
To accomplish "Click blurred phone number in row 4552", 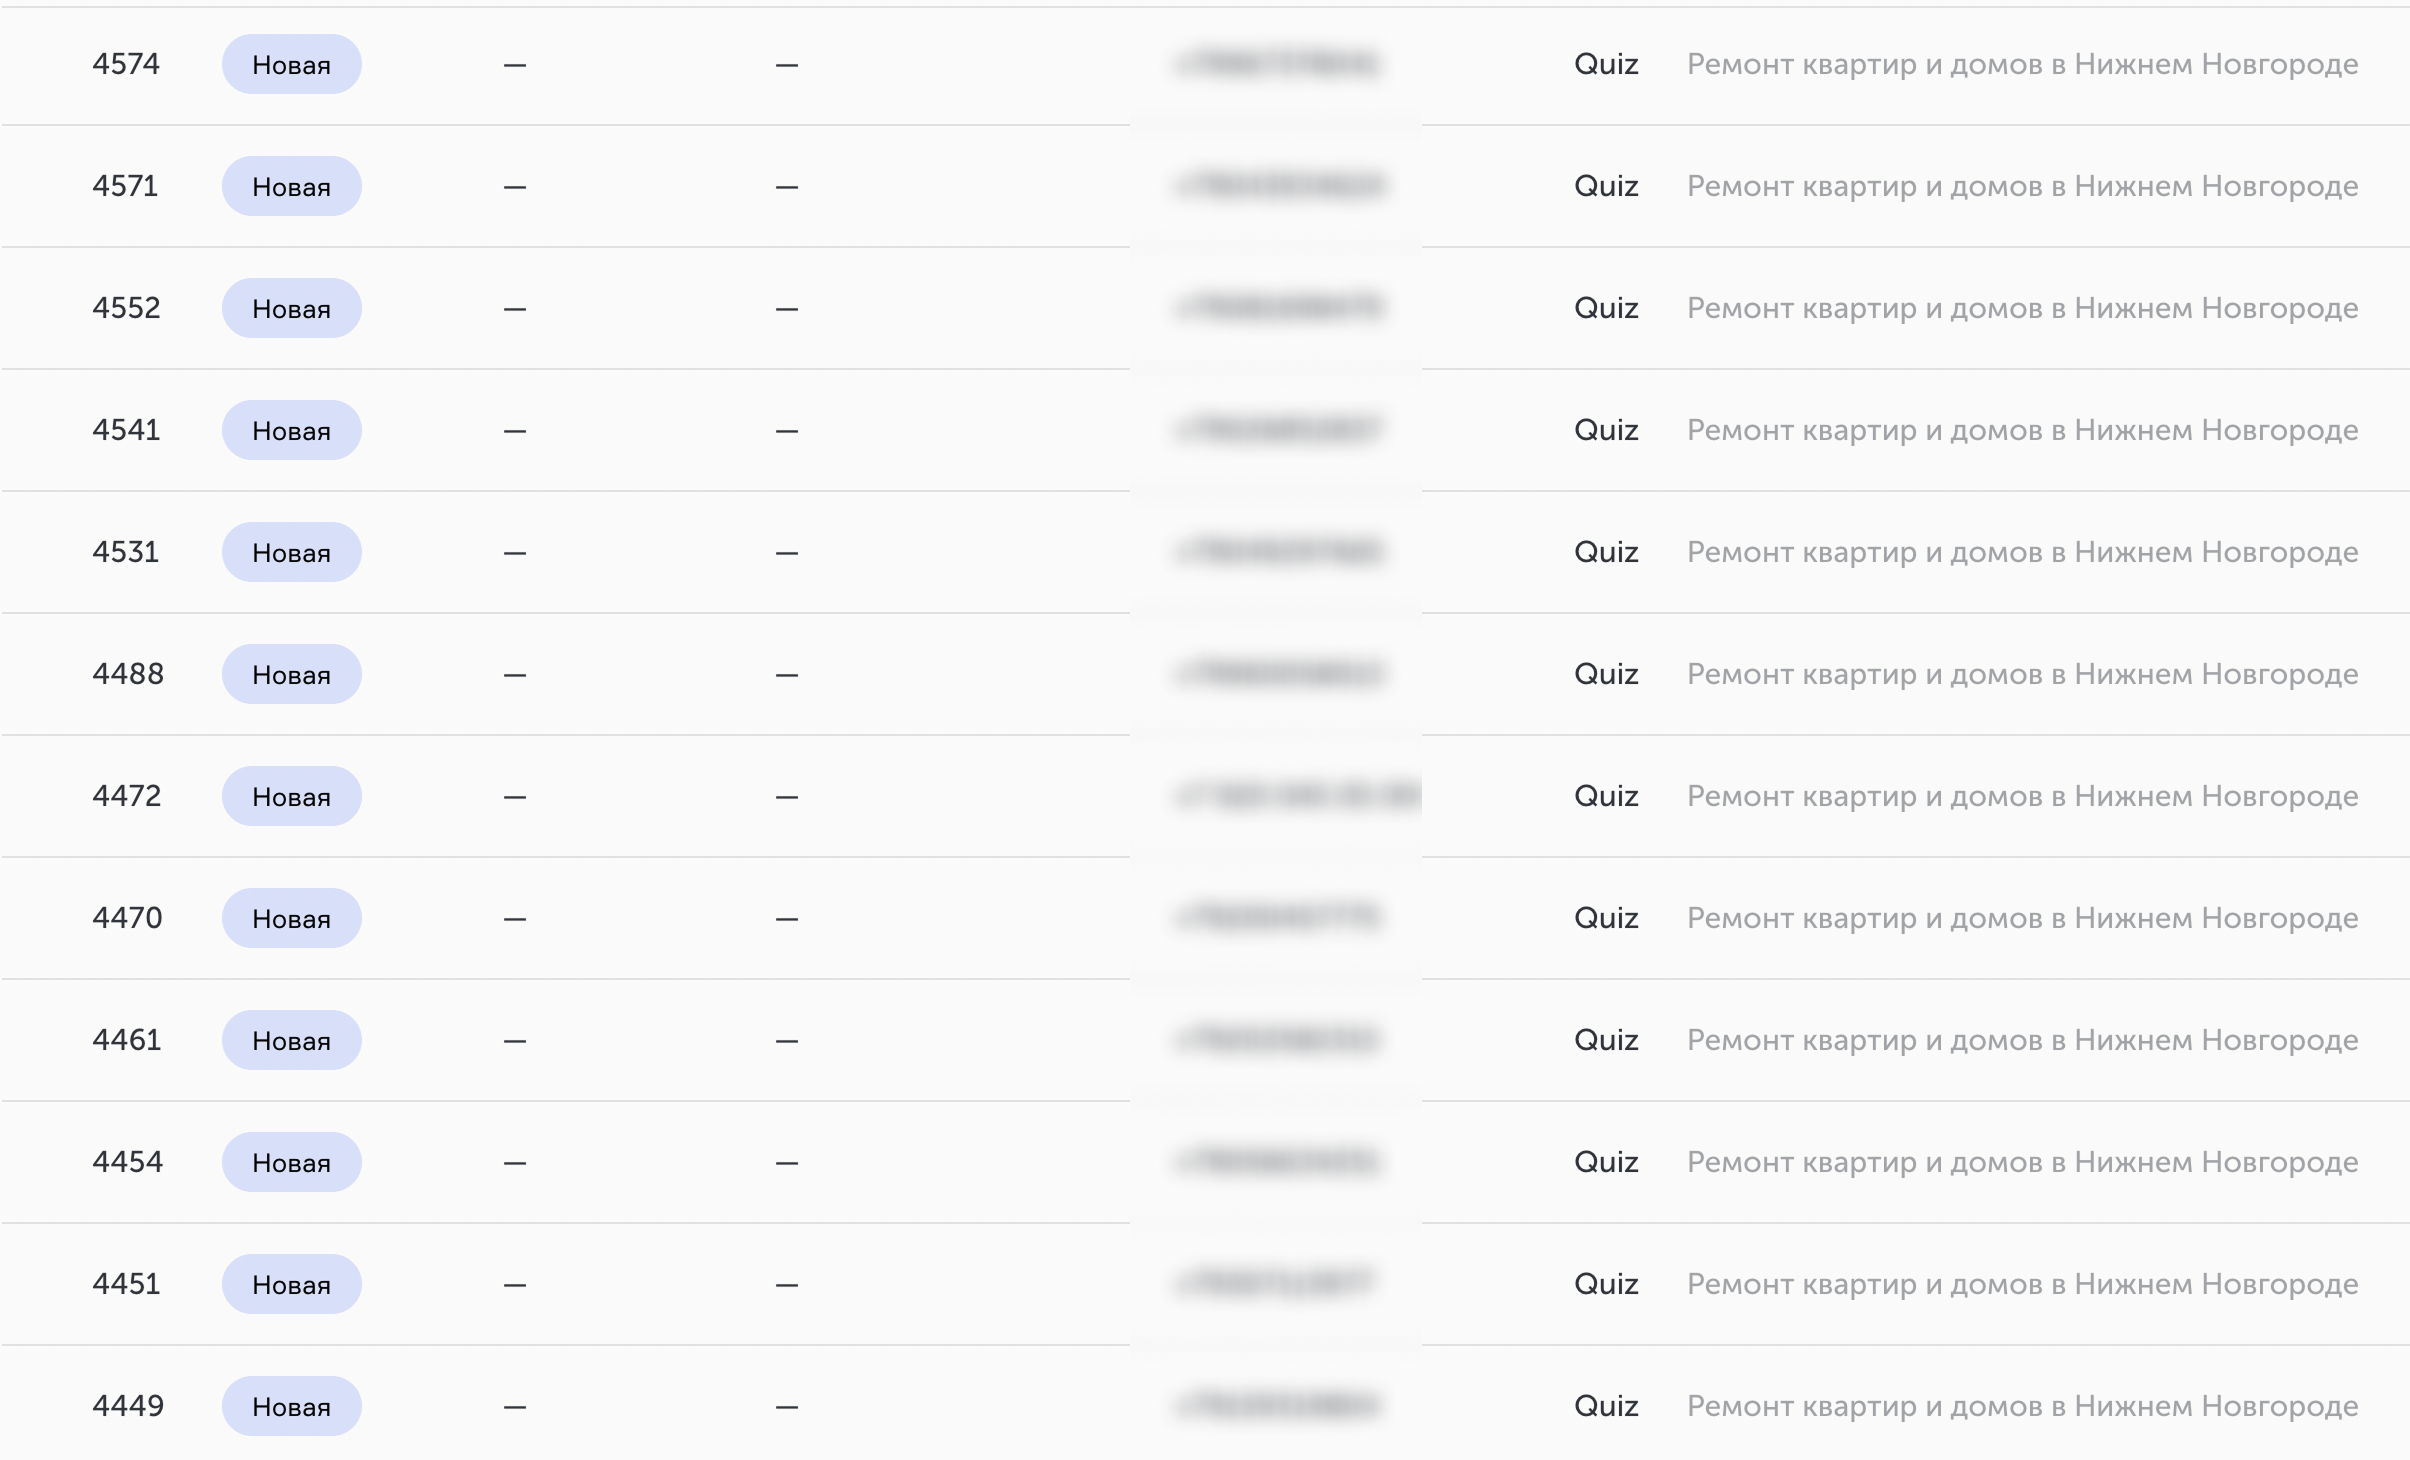I will pos(1280,308).
